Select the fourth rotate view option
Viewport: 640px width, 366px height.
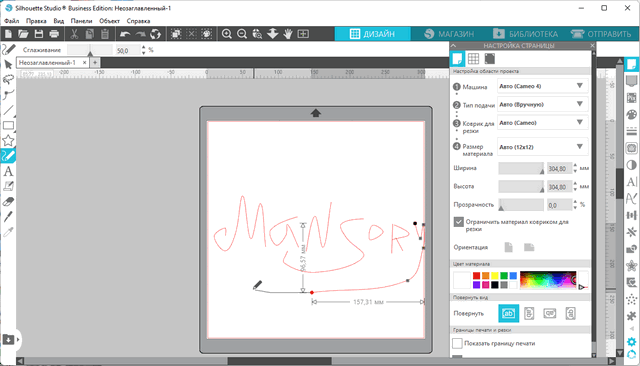tap(570, 313)
